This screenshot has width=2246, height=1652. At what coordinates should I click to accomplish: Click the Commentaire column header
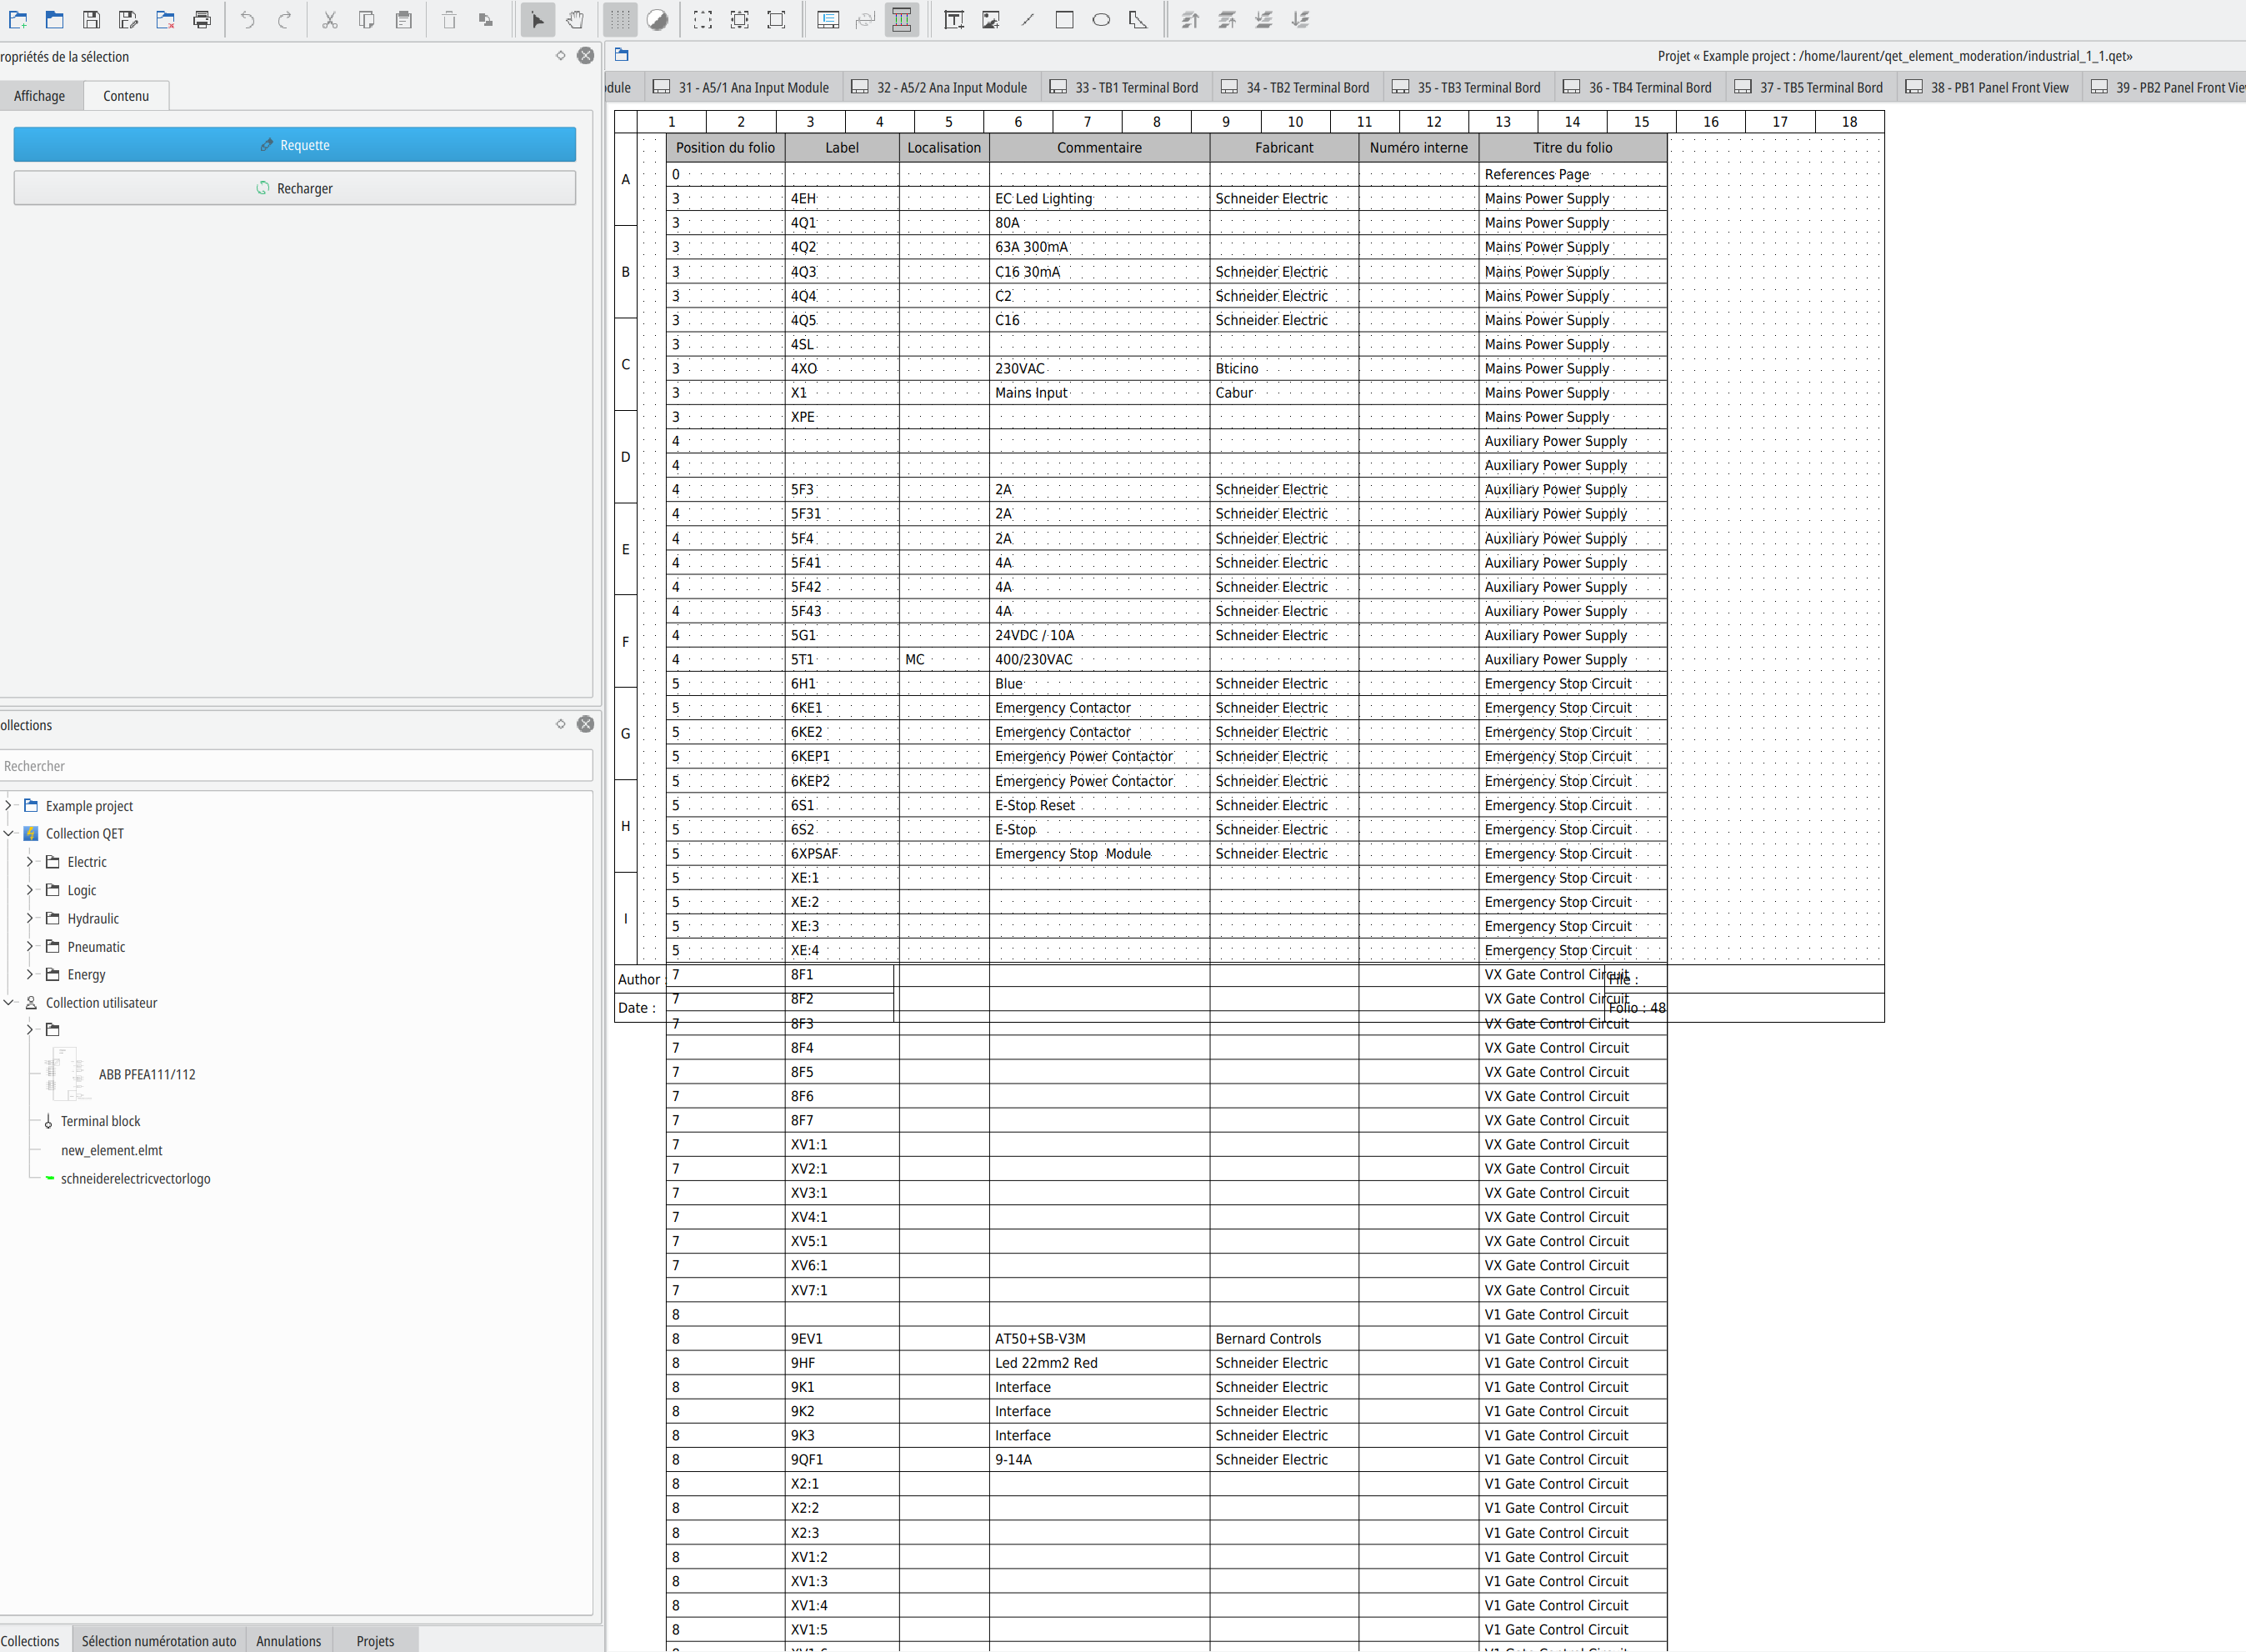click(x=1099, y=148)
